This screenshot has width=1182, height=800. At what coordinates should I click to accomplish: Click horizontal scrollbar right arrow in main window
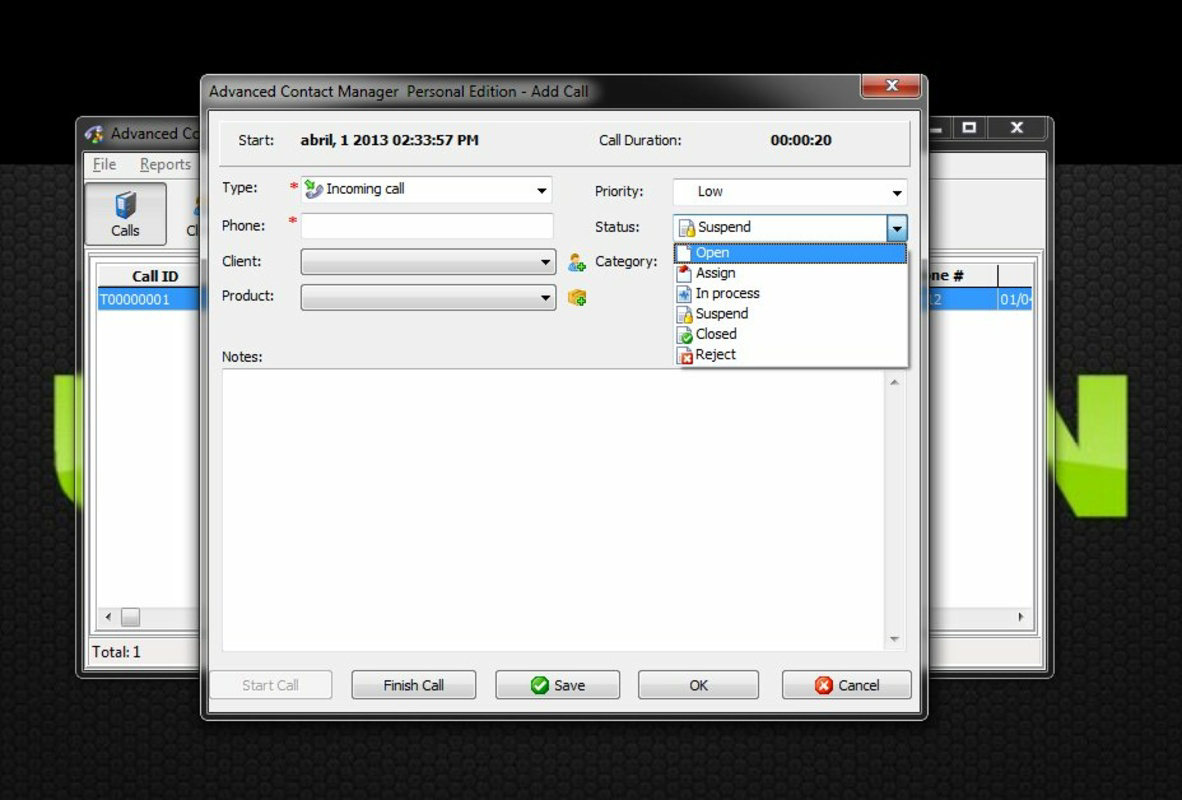pyautogui.click(x=1021, y=617)
